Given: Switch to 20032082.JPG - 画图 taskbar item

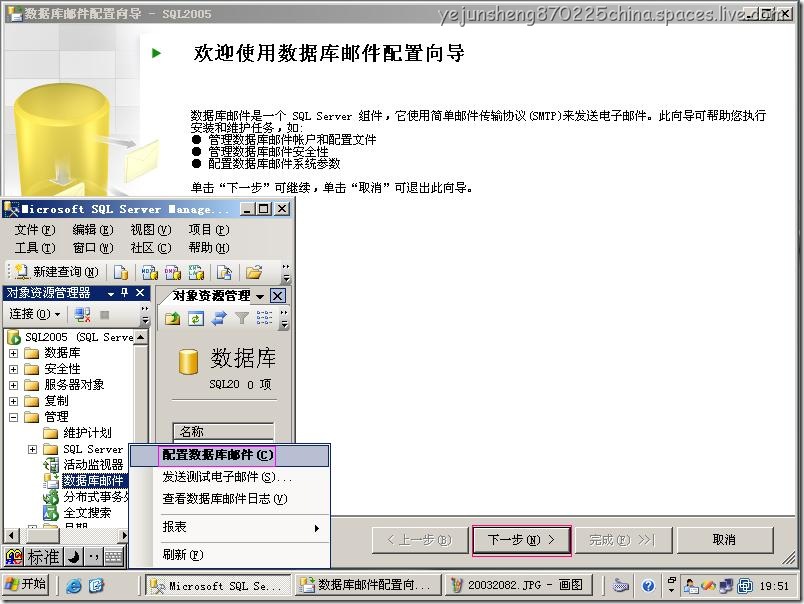Looking at the screenshot, I should pos(519,585).
